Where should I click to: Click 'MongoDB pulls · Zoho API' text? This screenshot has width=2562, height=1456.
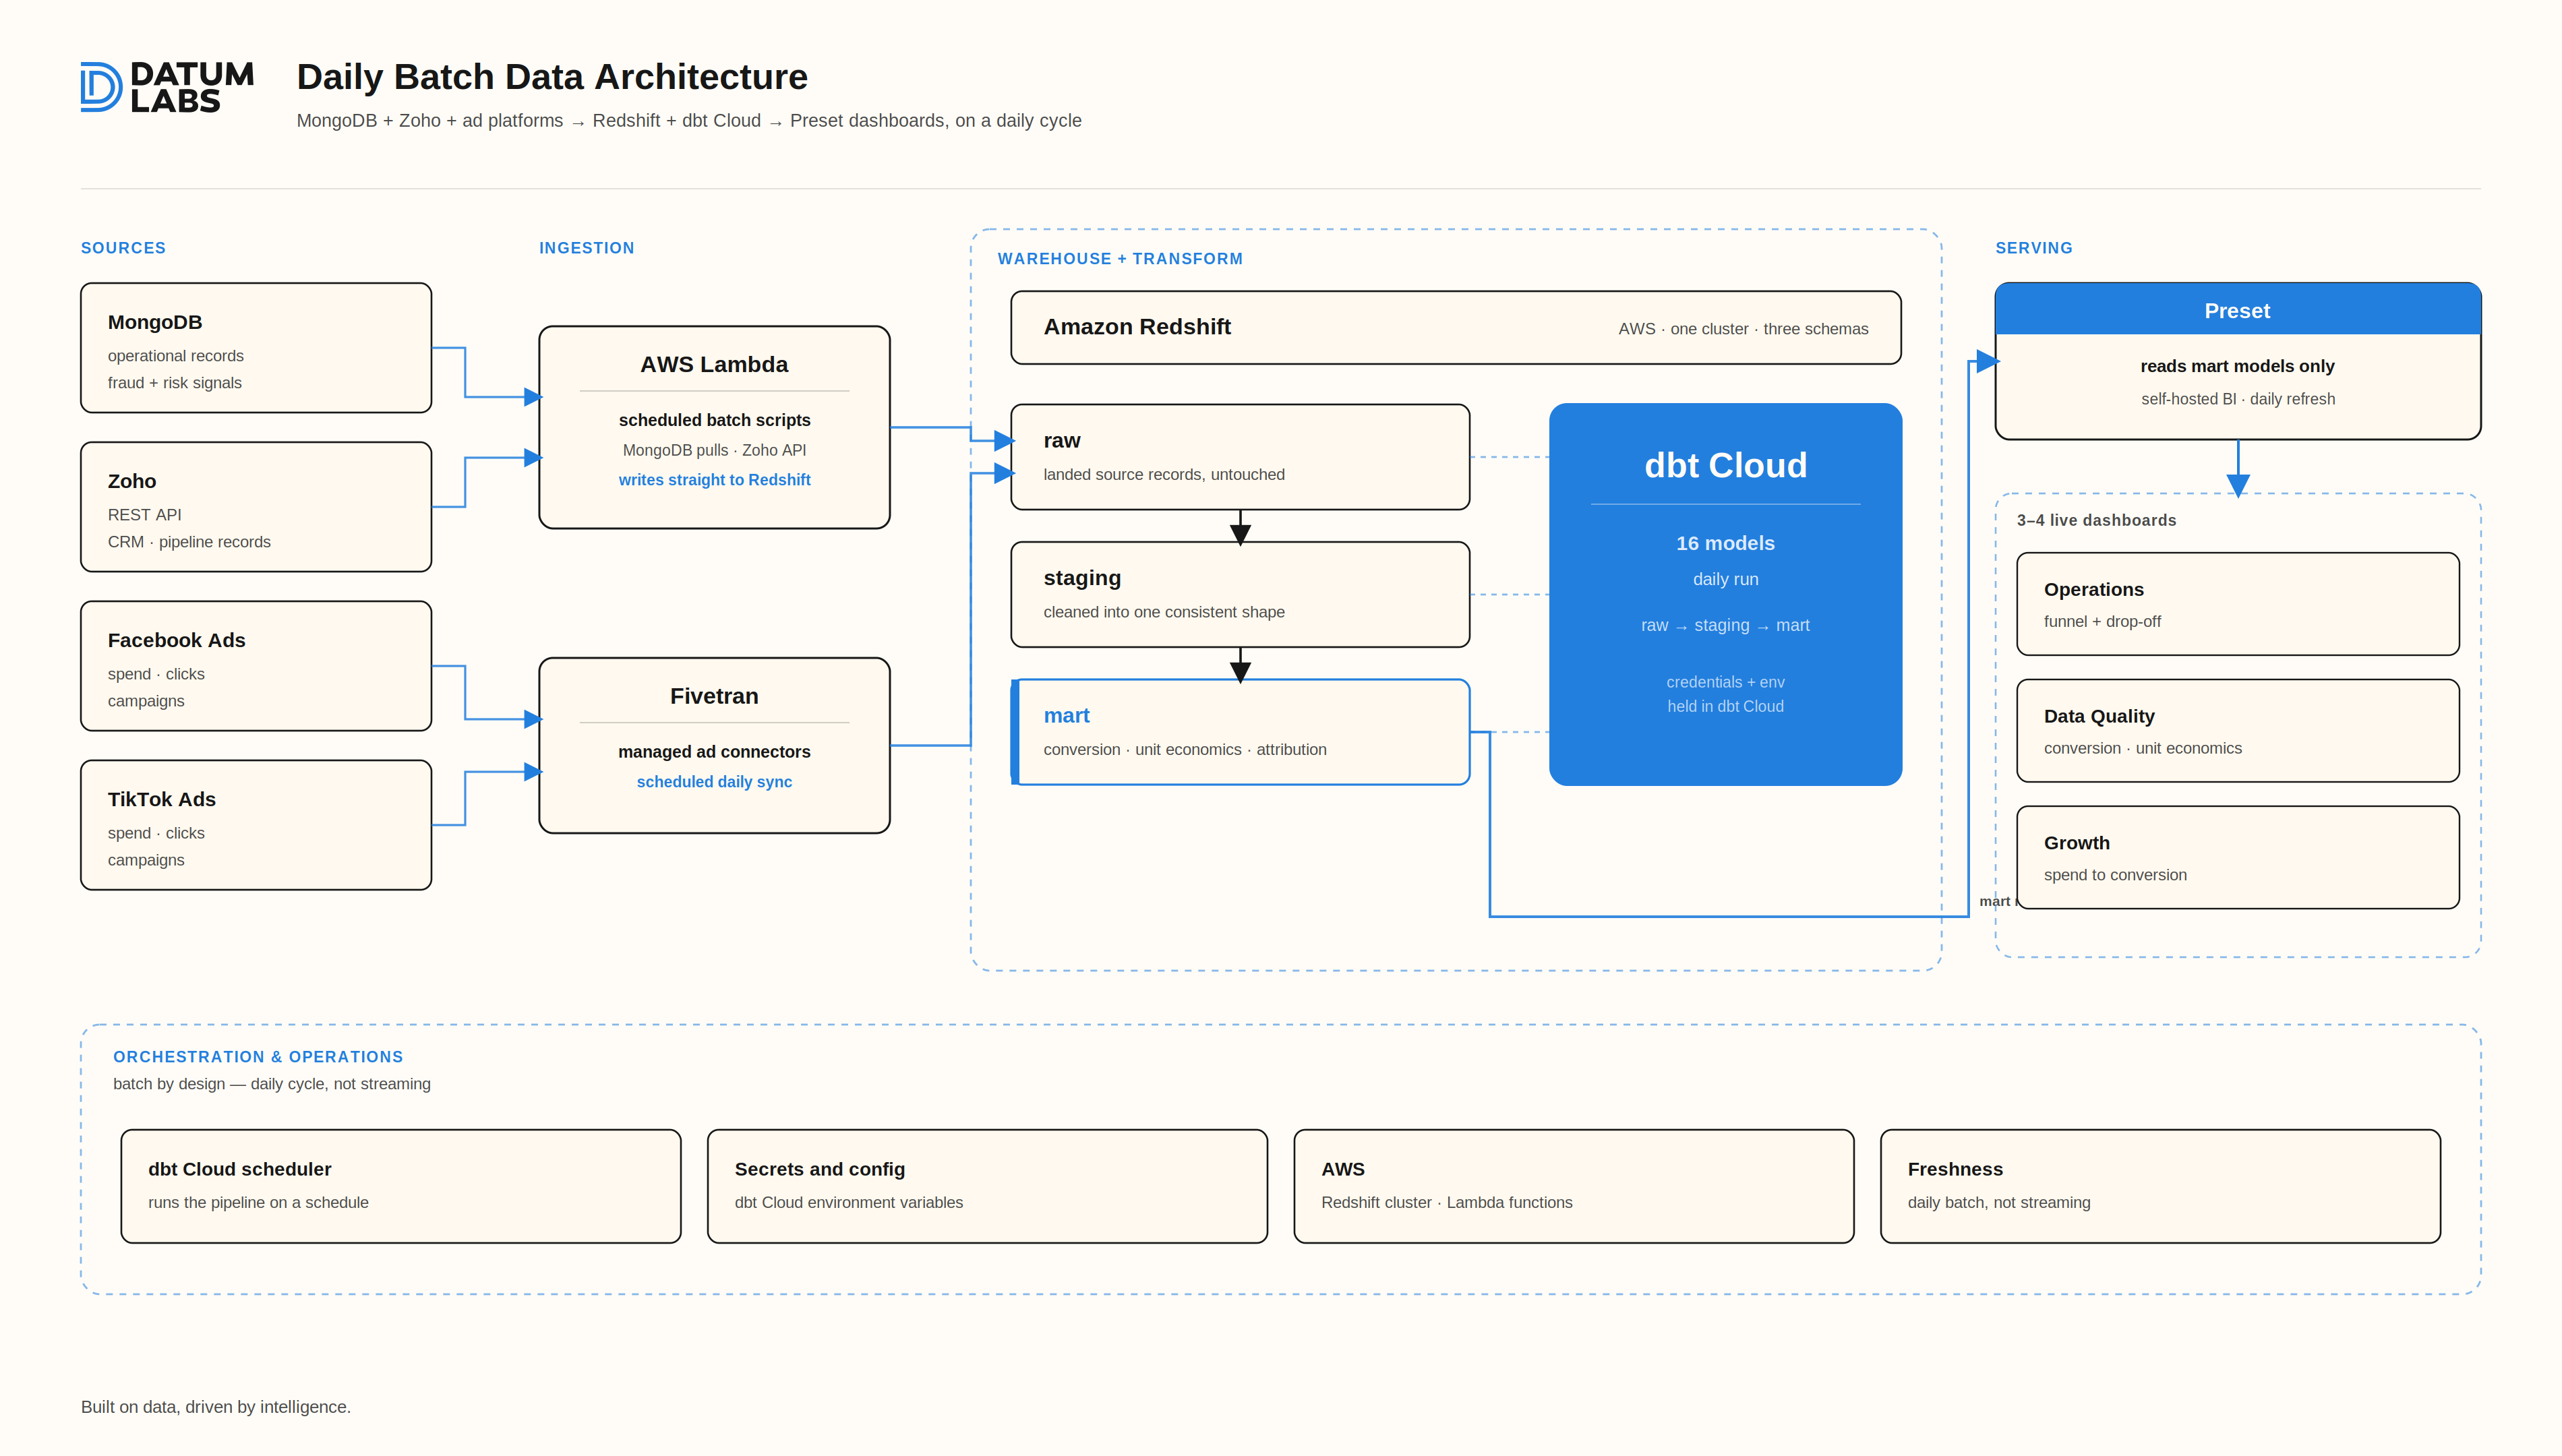click(x=714, y=450)
